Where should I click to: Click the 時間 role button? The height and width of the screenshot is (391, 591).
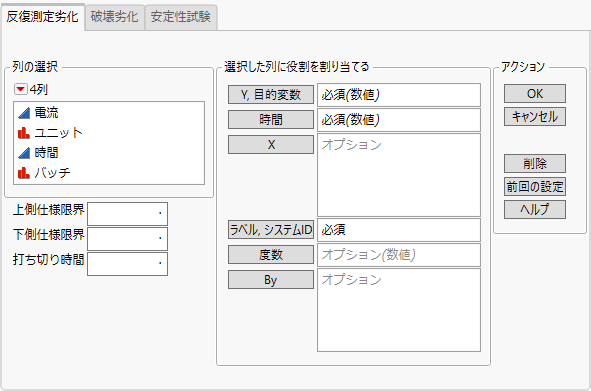click(271, 120)
